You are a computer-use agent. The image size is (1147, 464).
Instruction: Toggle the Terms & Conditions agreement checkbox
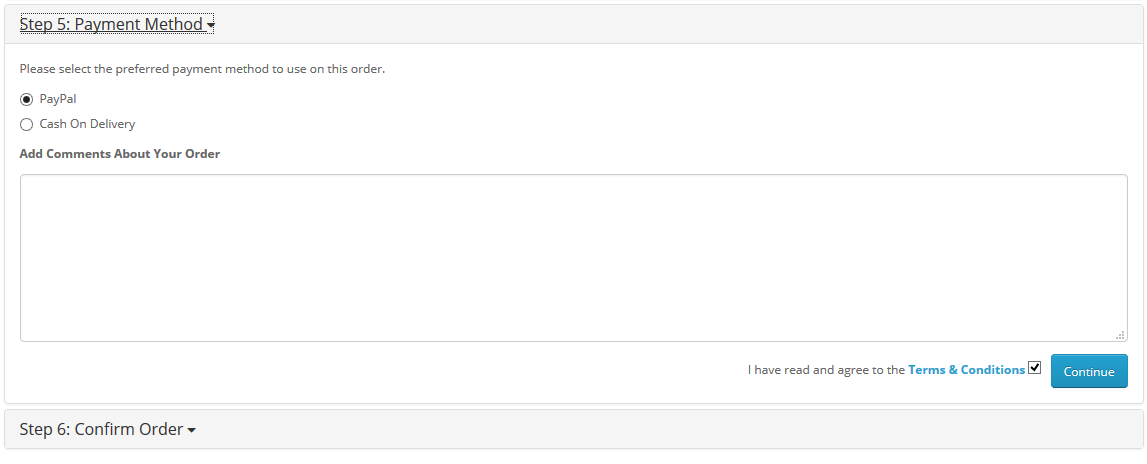coord(1035,368)
